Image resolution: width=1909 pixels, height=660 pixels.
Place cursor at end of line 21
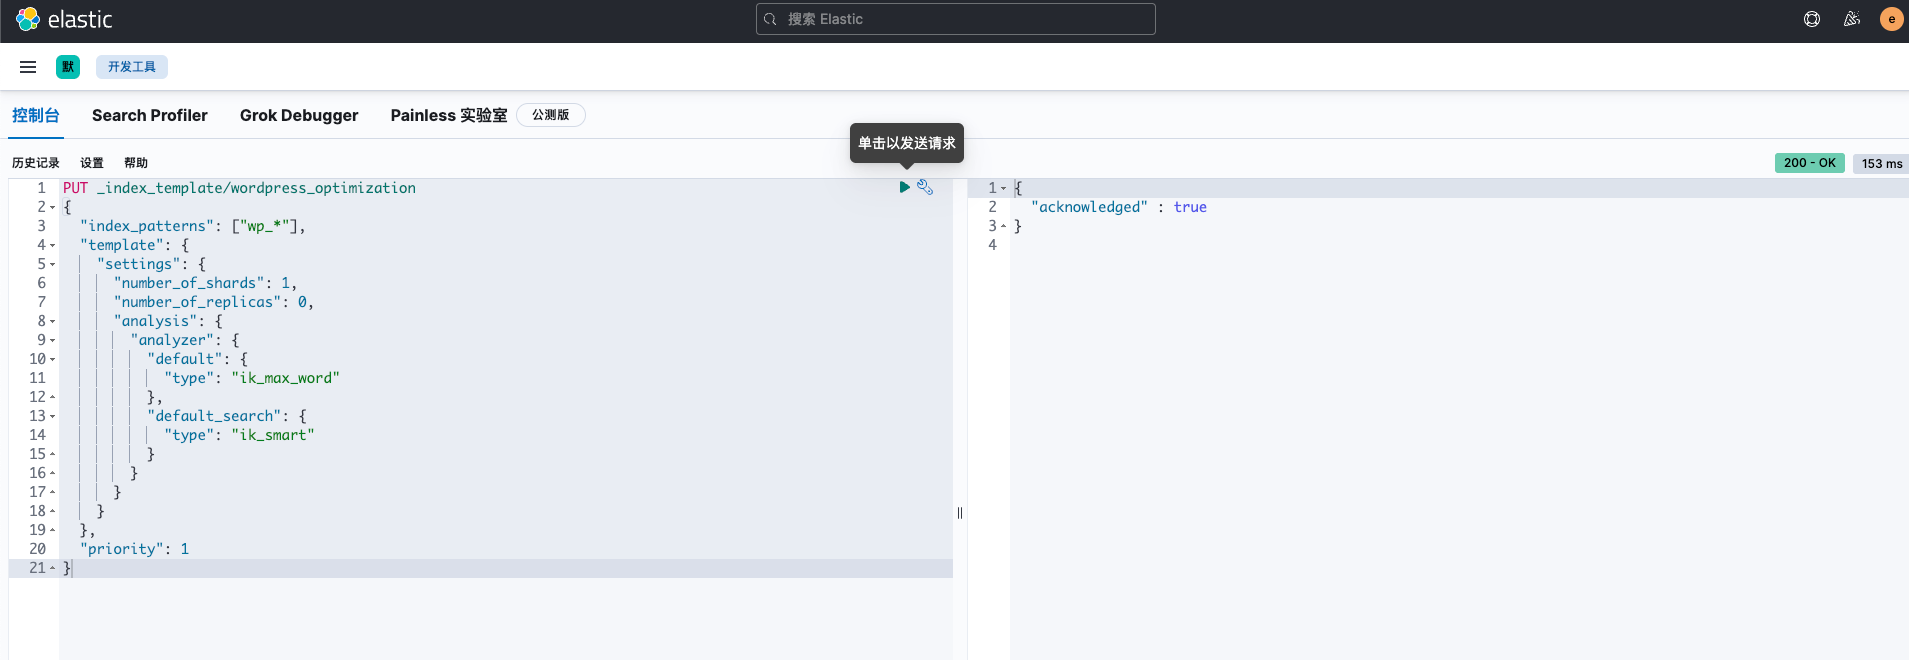point(73,568)
